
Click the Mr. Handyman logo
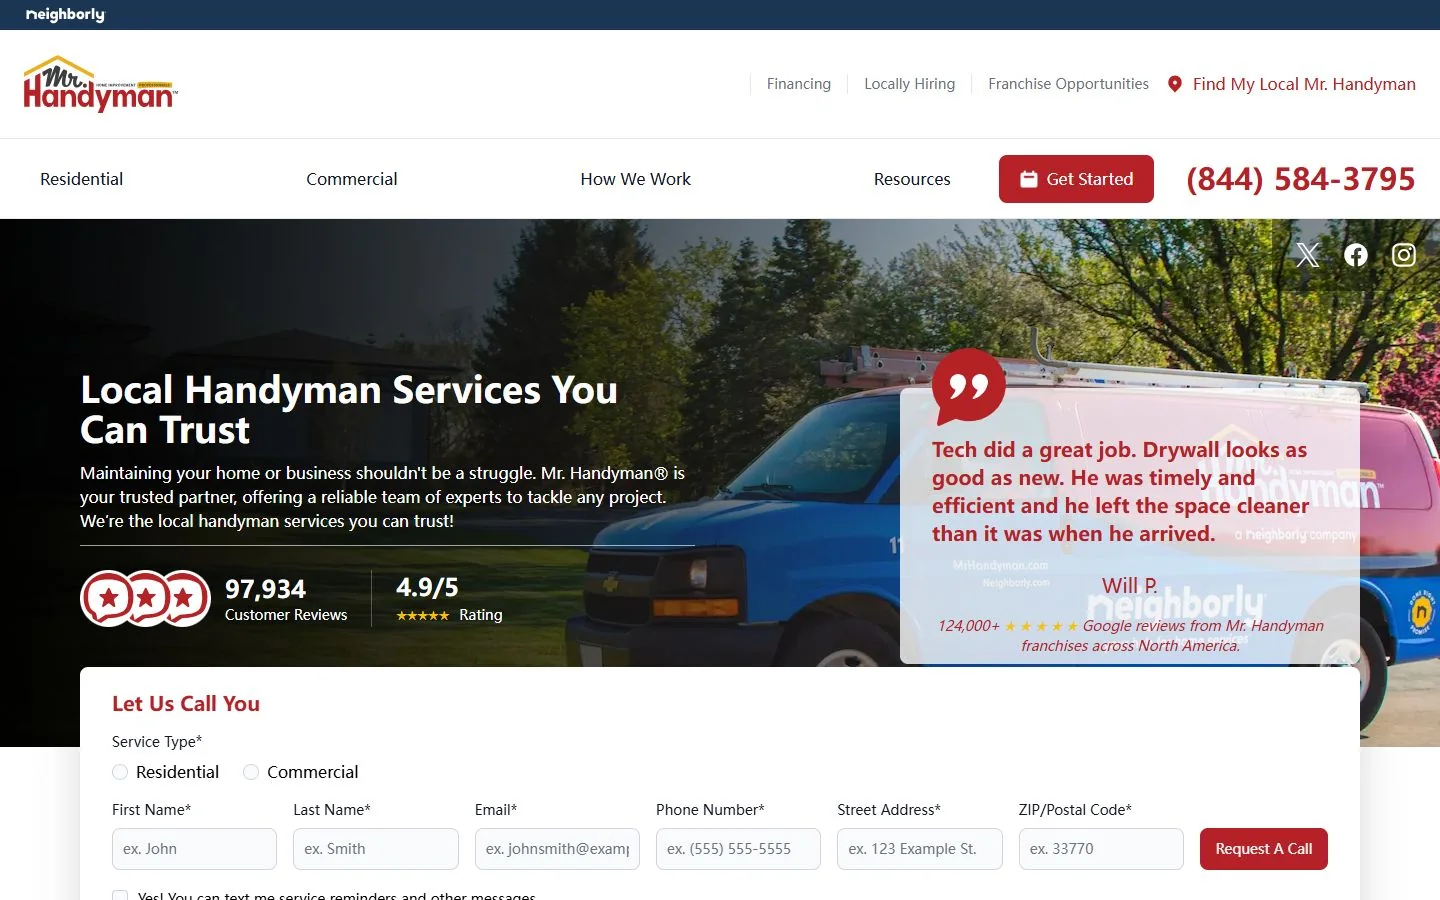[x=100, y=84]
